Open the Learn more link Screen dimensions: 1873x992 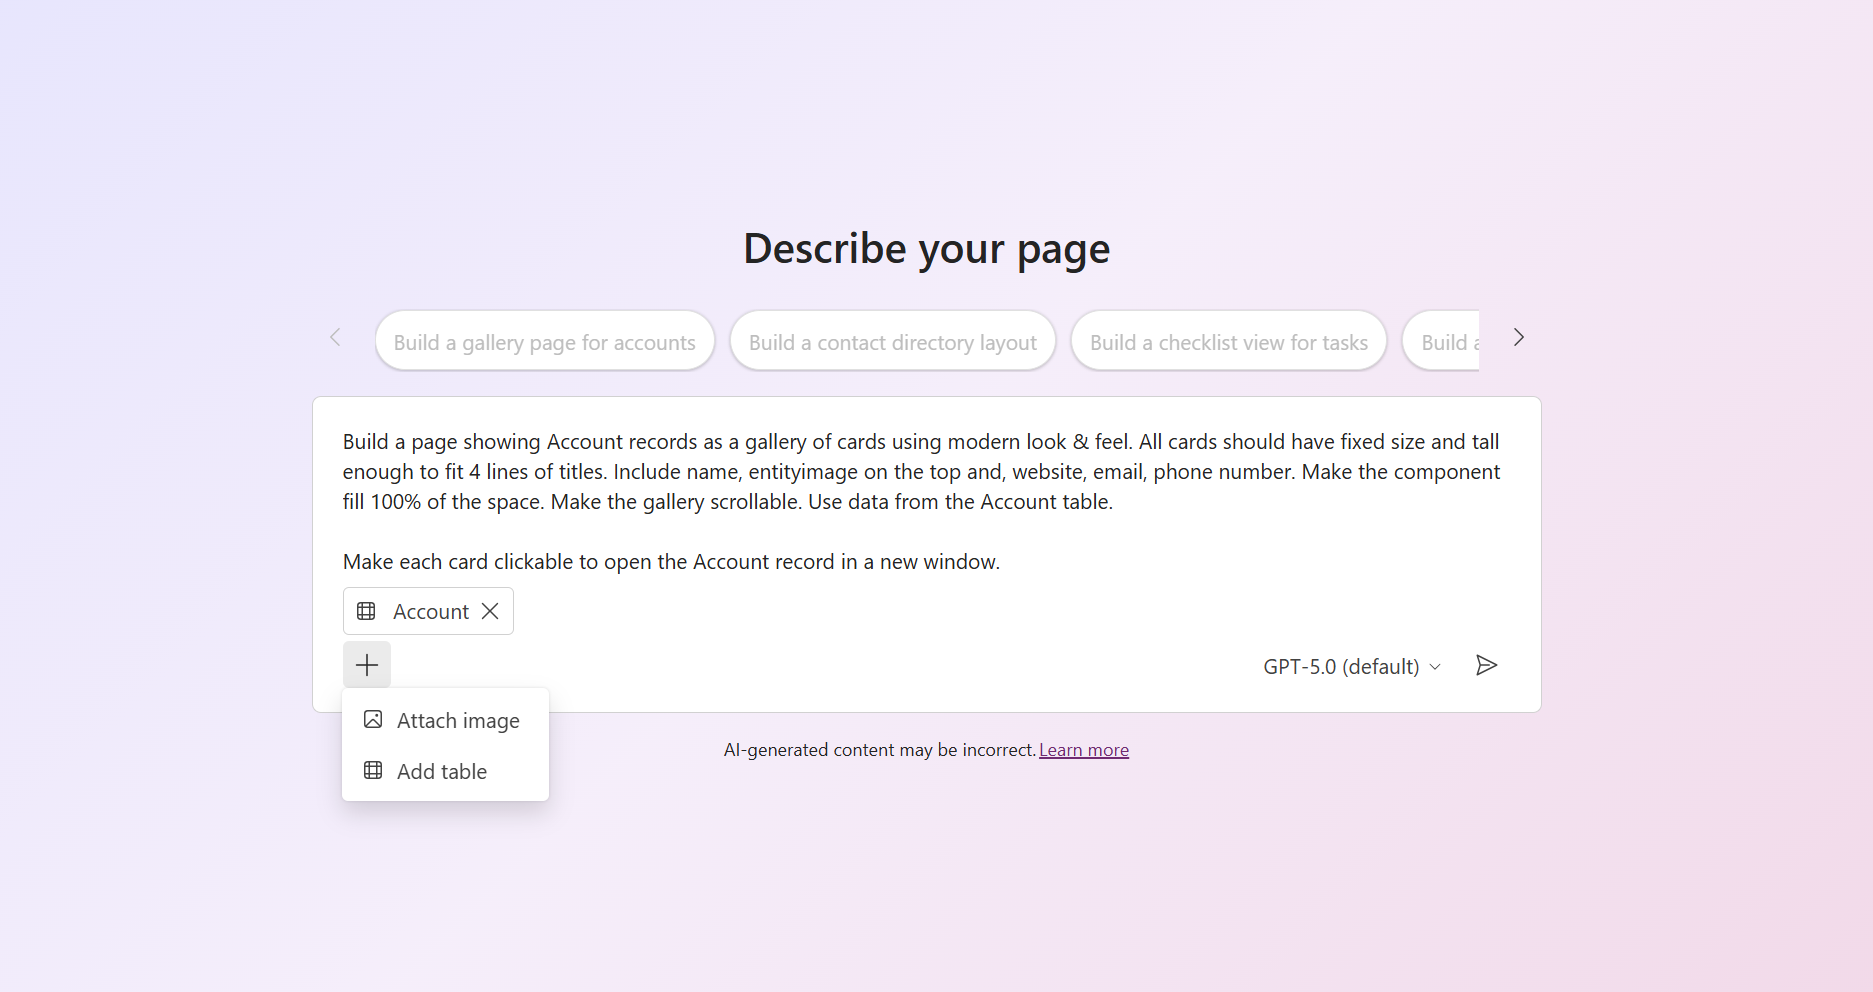(x=1084, y=750)
